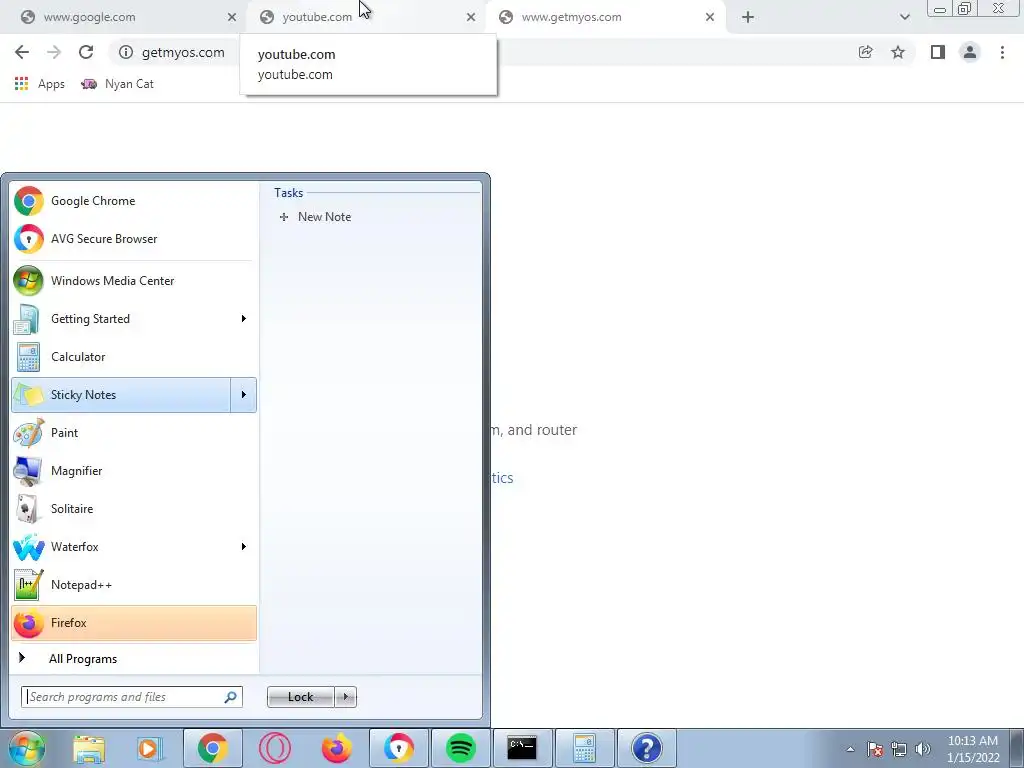
Task: Open Help and Support taskbar button
Action: pos(647,748)
